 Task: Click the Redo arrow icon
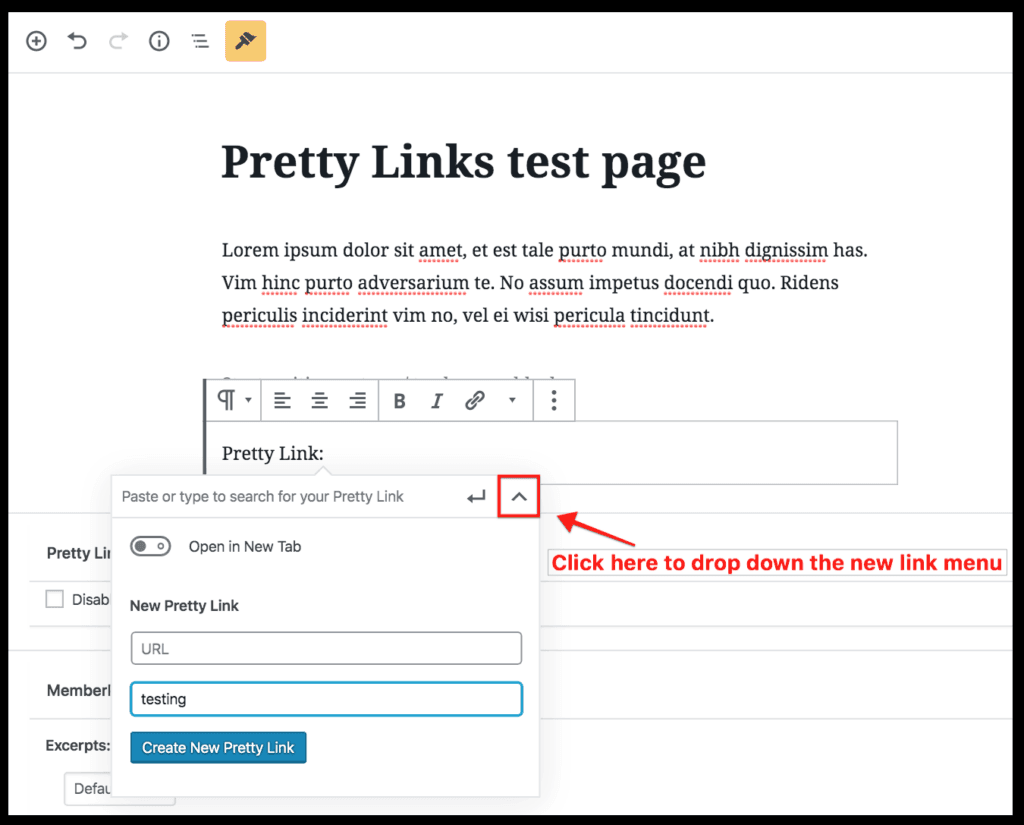118,41
